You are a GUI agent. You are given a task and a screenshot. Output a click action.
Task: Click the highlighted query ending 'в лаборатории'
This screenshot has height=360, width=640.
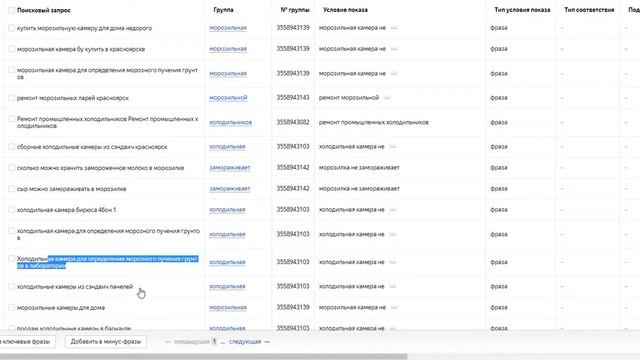tap(107, 262)
